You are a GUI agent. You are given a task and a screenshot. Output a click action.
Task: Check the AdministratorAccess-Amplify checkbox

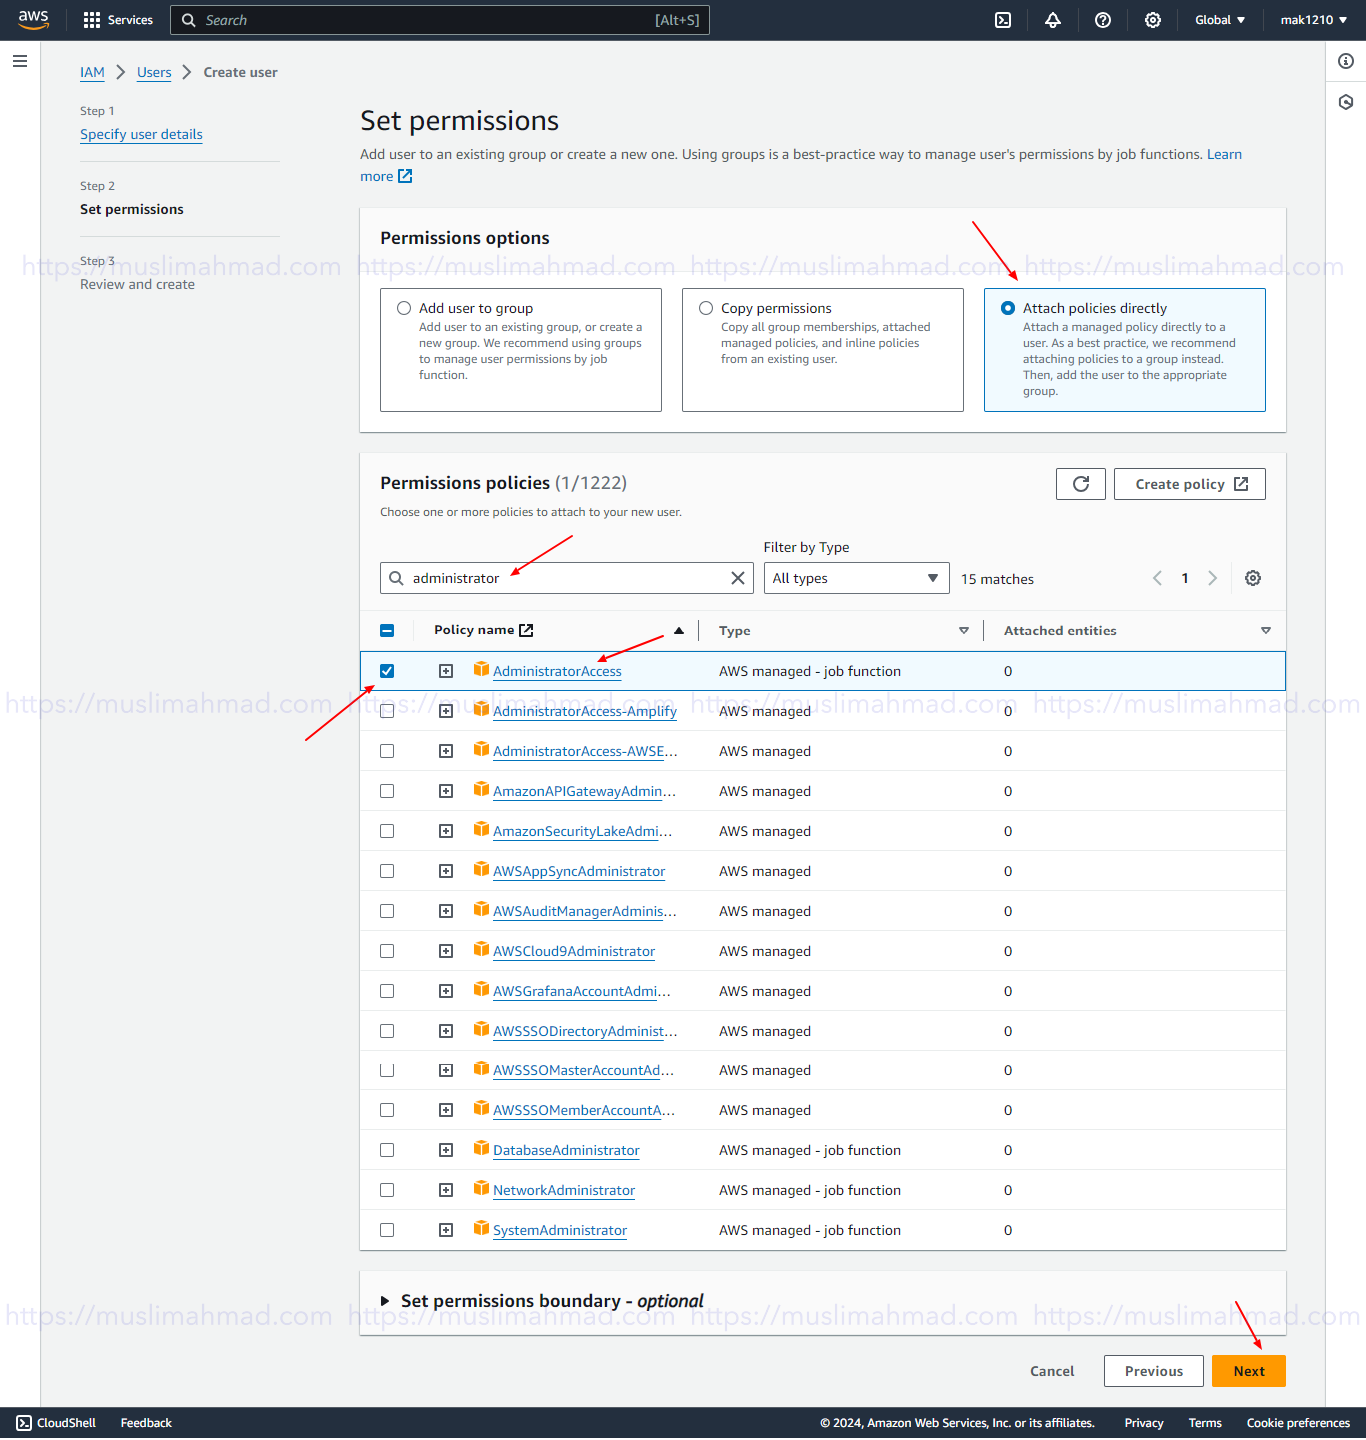click(387, 711)
